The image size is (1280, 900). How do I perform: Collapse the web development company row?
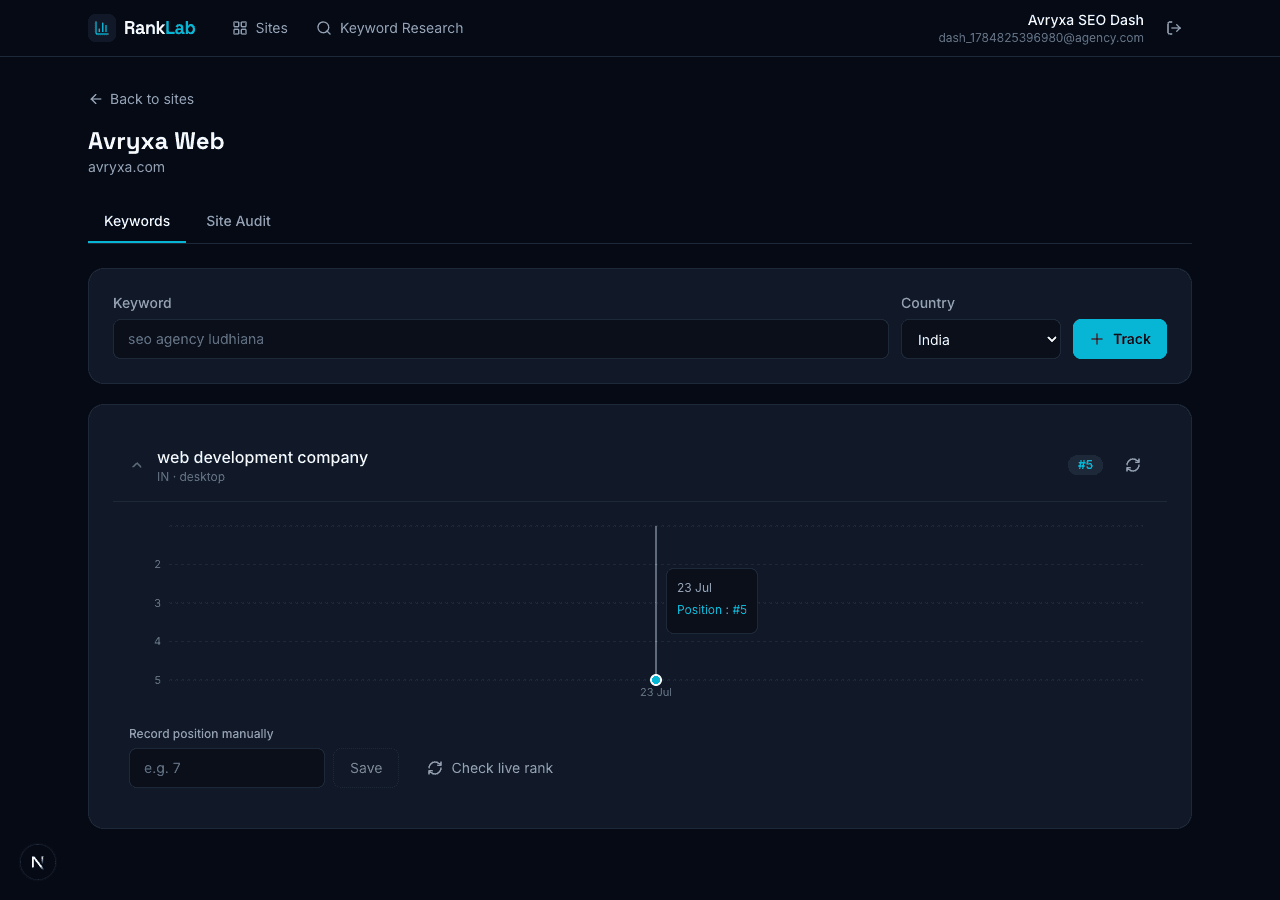[137, 465]
